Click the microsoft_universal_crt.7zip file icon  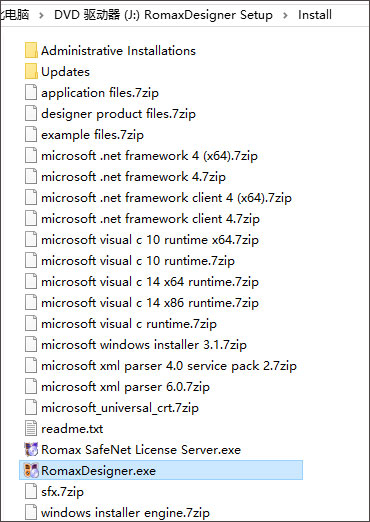click(x=31, y=407)
